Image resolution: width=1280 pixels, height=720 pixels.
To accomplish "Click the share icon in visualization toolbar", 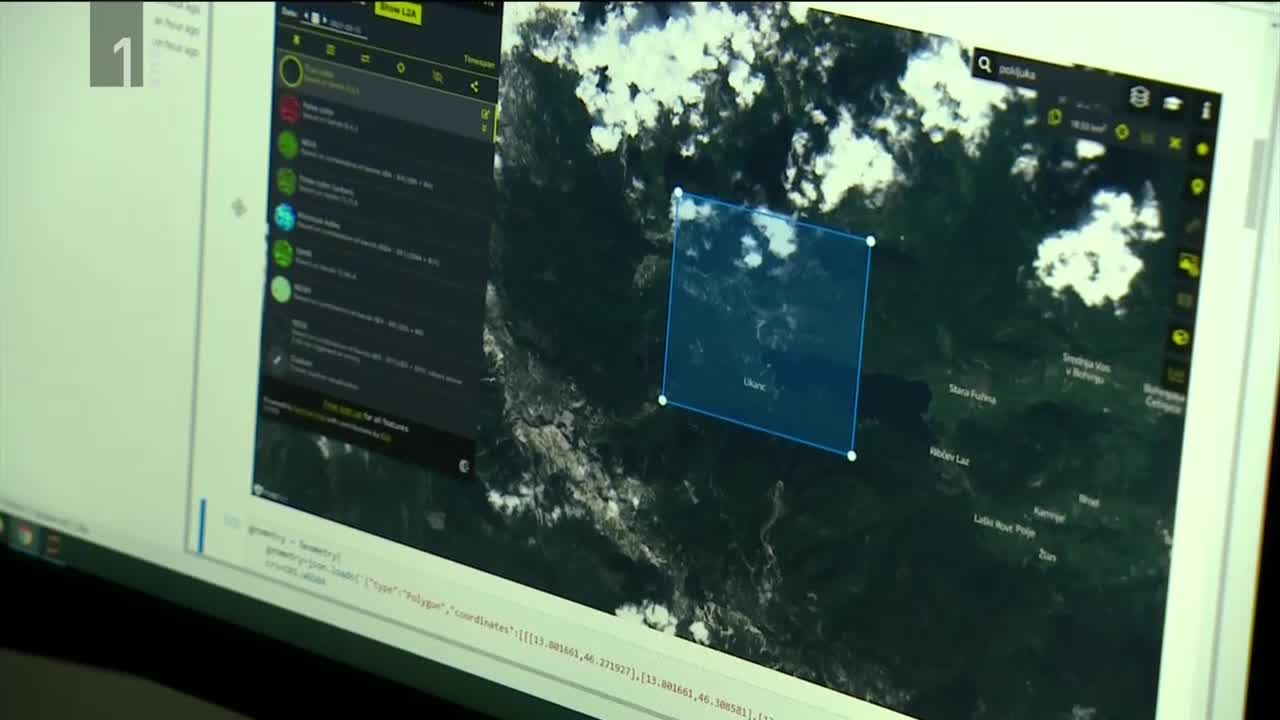I will pos(473,87).
